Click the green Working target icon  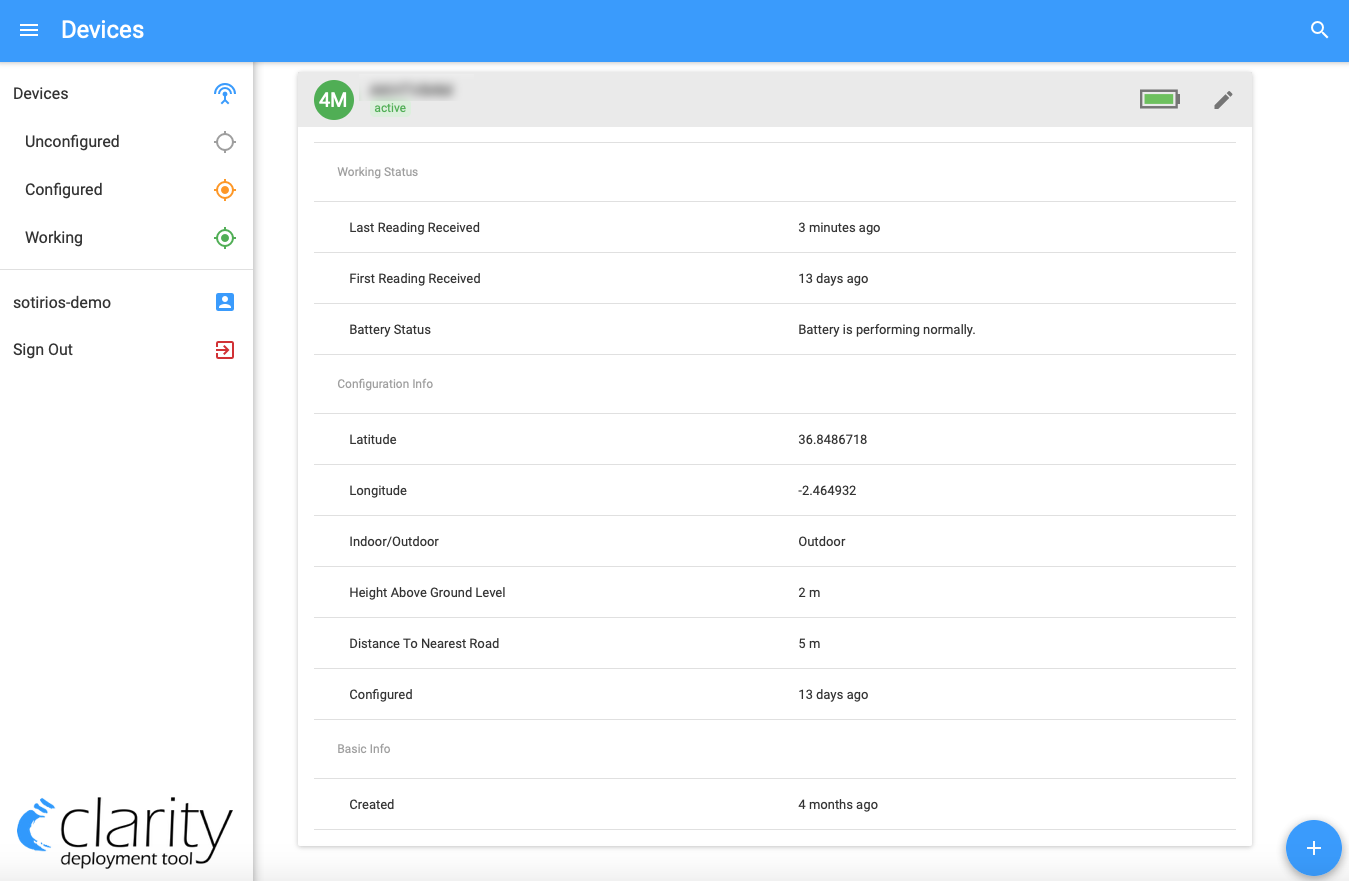225,238
